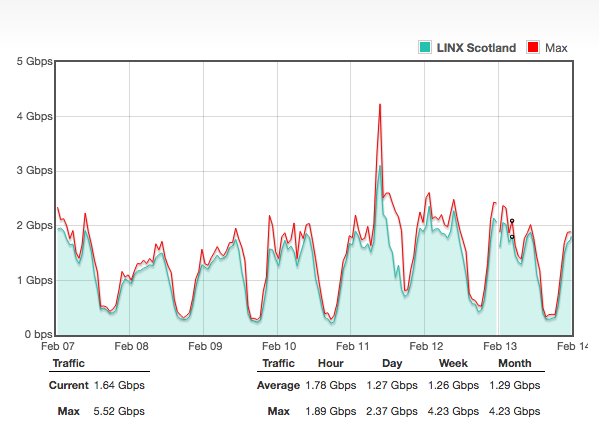Click the Feb 10 date label
The width and height of the screenshot is (599, 435).
point(279,346)
